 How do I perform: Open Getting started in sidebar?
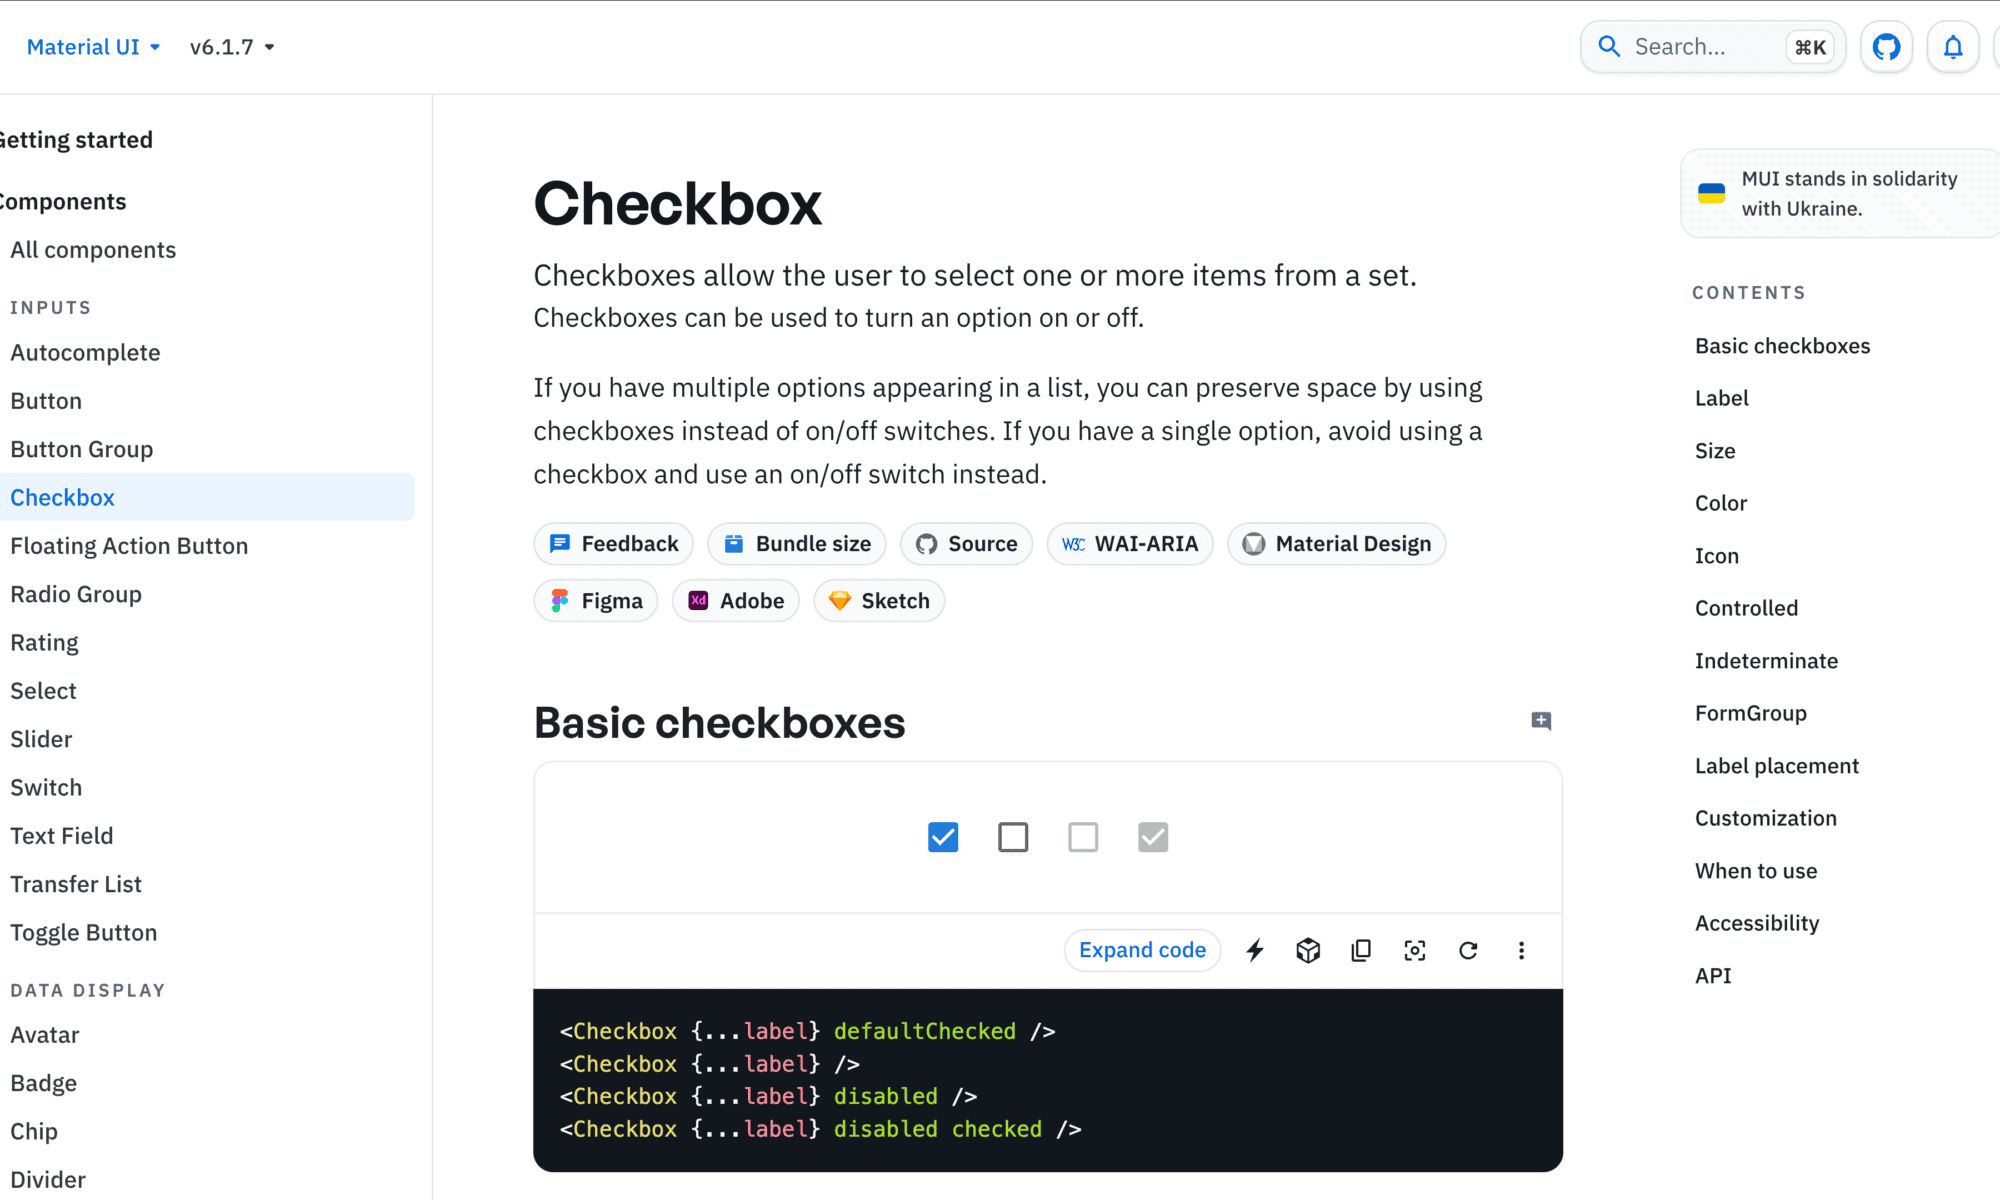coord(74,140)
